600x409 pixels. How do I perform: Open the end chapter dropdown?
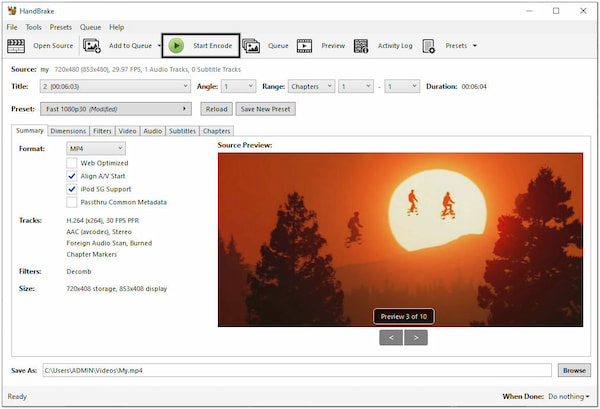(x=402, y=86)
